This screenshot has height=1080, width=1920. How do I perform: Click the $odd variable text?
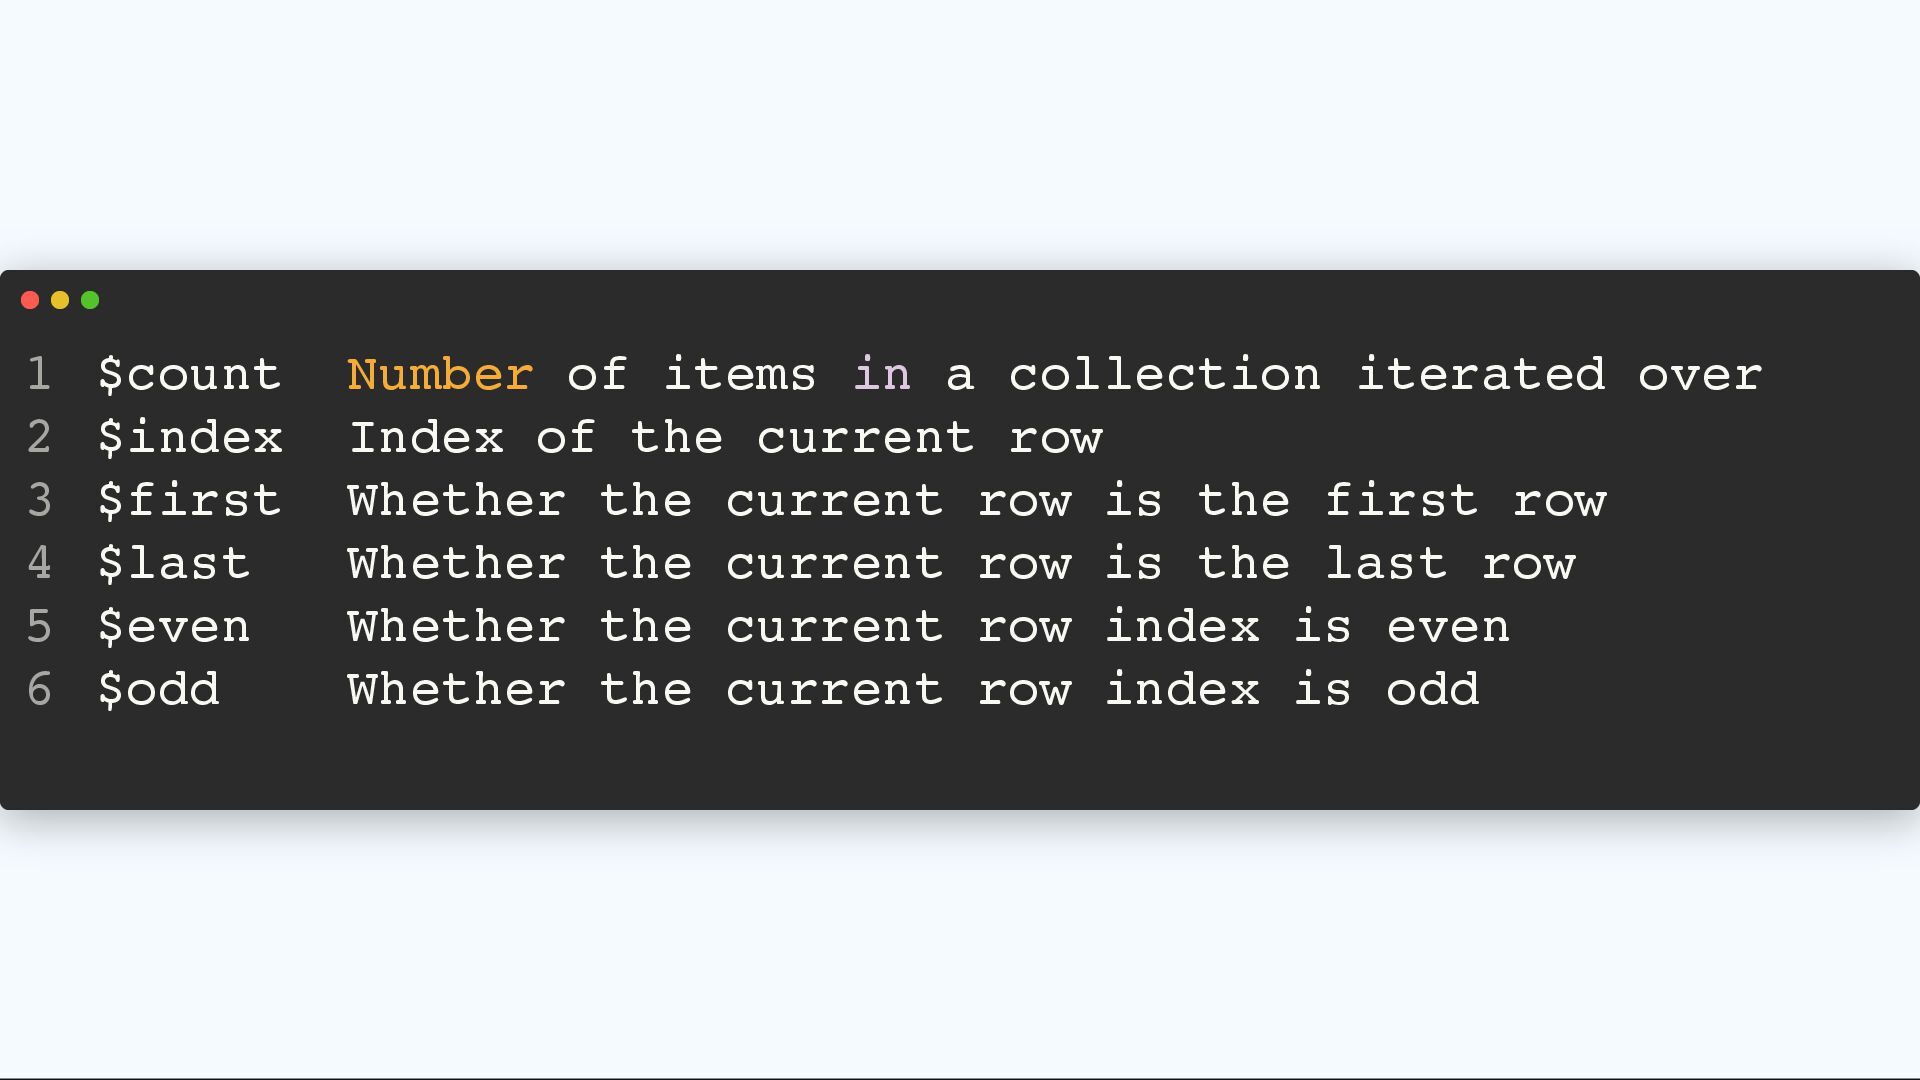click(159, 690)
